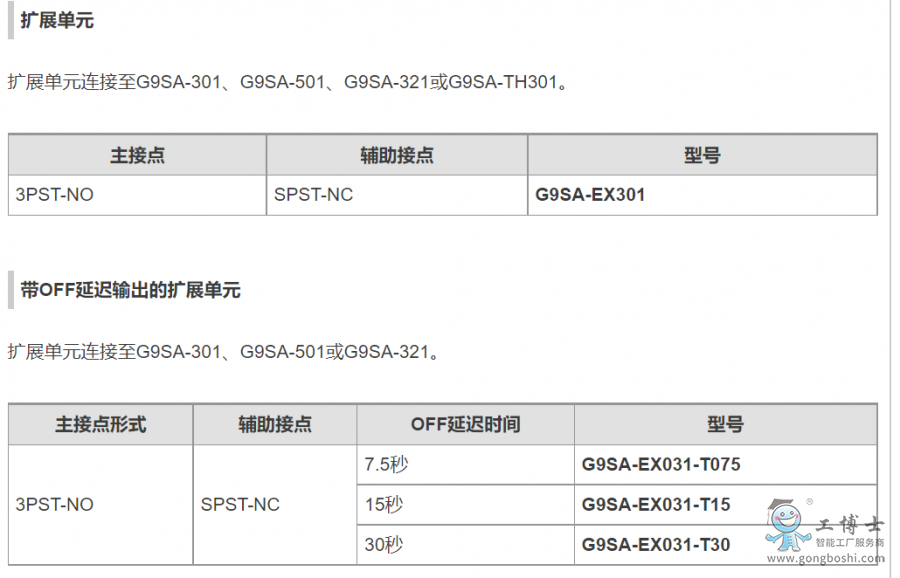Click the 带OFF延迟输出的扩展单元 heading
This screenshot has width=900, height=578.
point(130,290)
